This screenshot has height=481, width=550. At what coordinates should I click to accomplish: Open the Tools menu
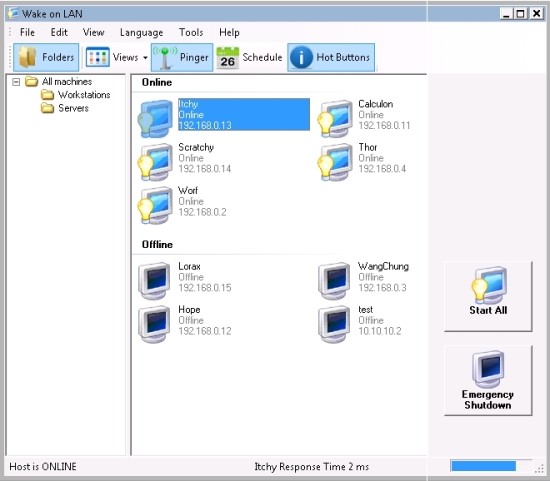pos(191,32)
